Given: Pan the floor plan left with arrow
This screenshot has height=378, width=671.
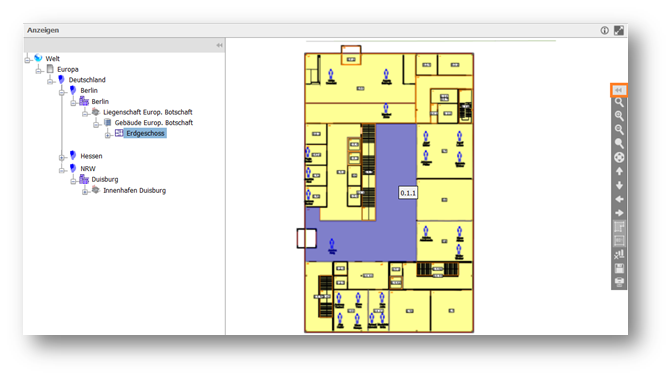Looking at the screenshot, I should click(x=619, y=199).
